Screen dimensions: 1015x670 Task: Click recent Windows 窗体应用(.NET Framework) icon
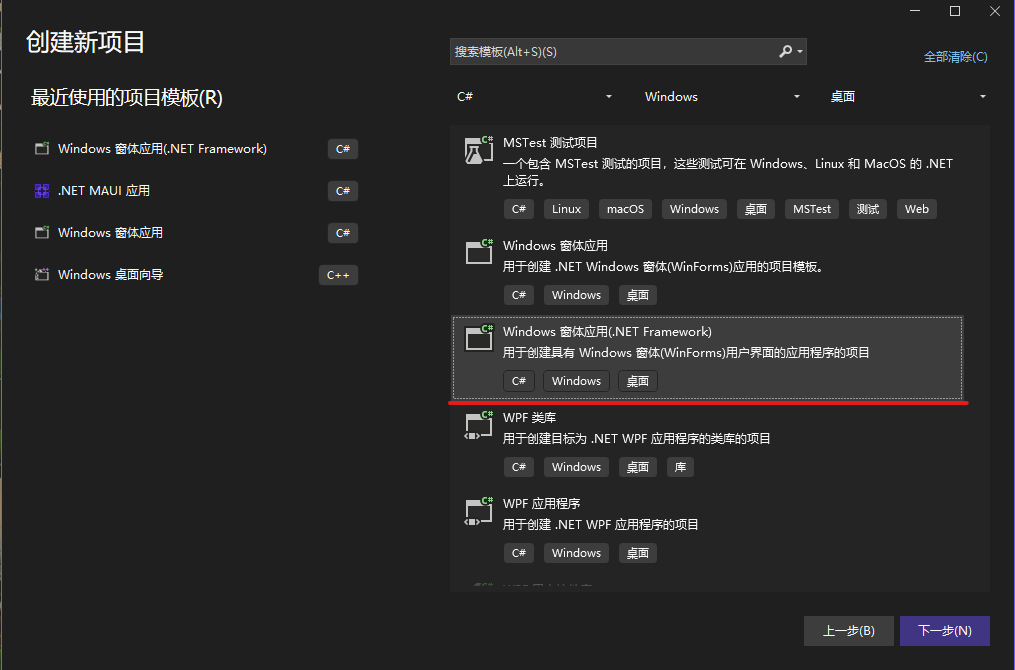[x=42, y=148]
